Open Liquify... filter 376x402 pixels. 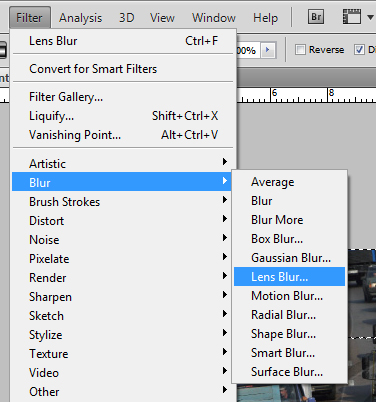[123, 116]
